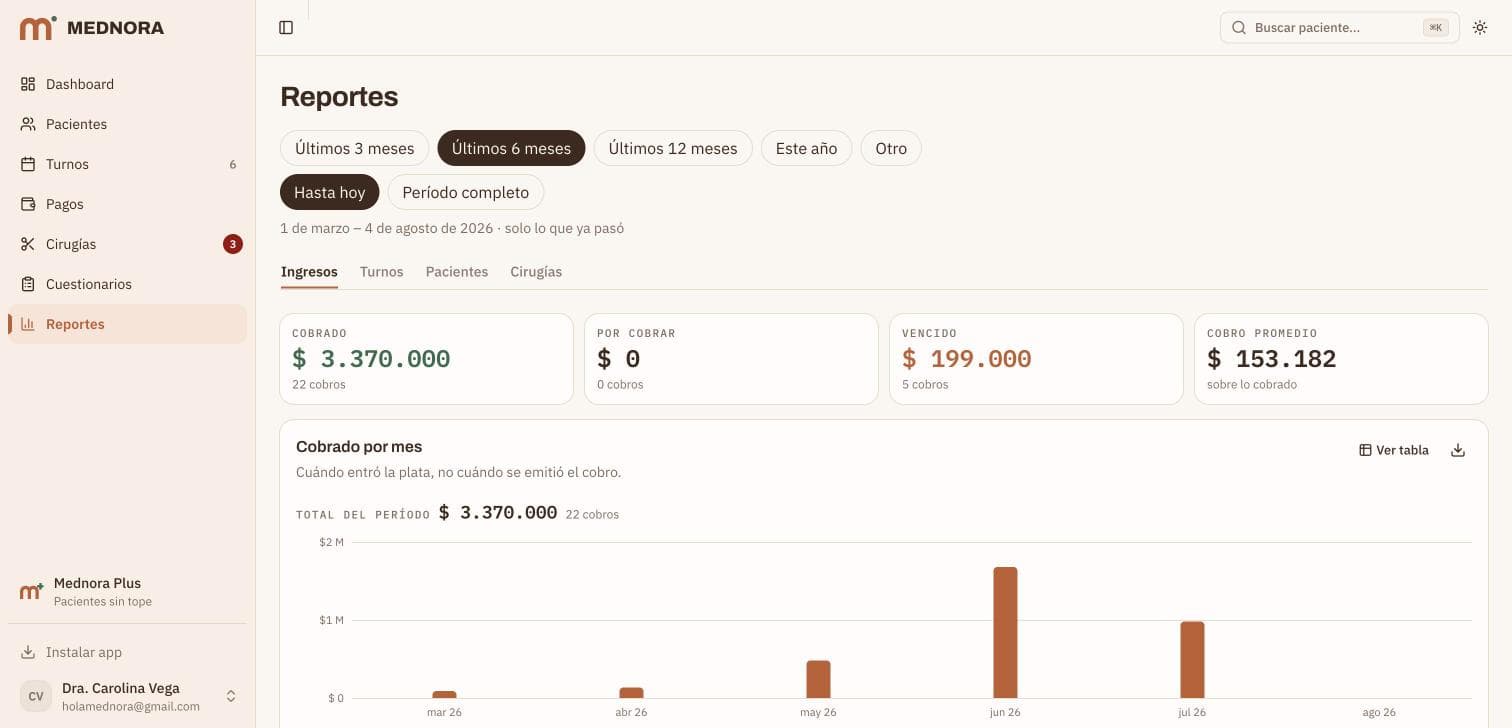Screen dimensions: 1512x728
Task: Select the Período completo option
Action: tap(466, 192)
